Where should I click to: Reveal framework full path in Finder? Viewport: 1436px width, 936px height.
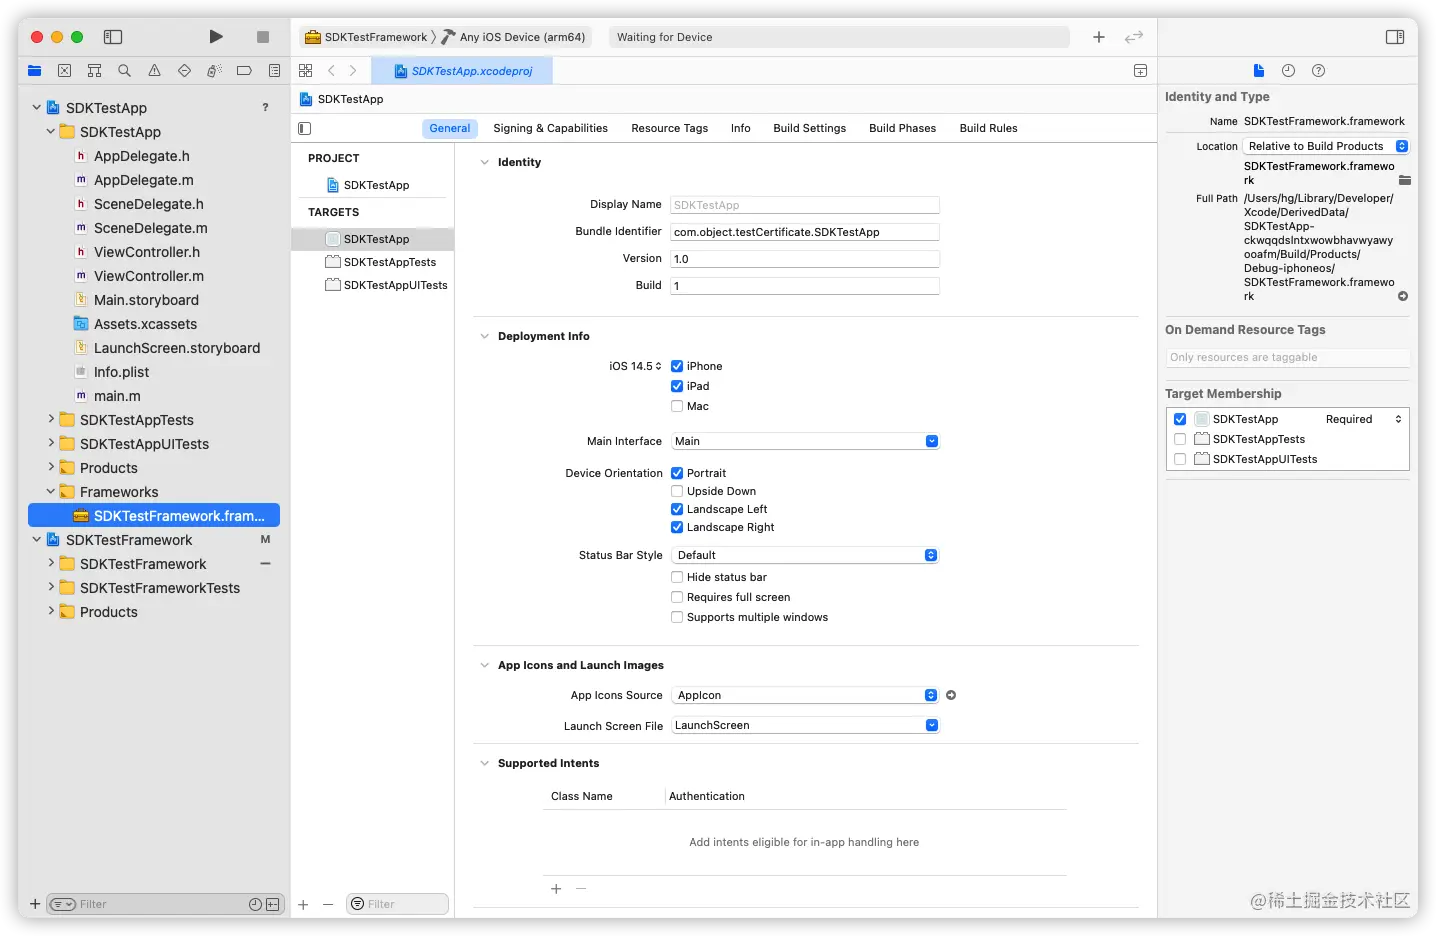pos(1403,296)
